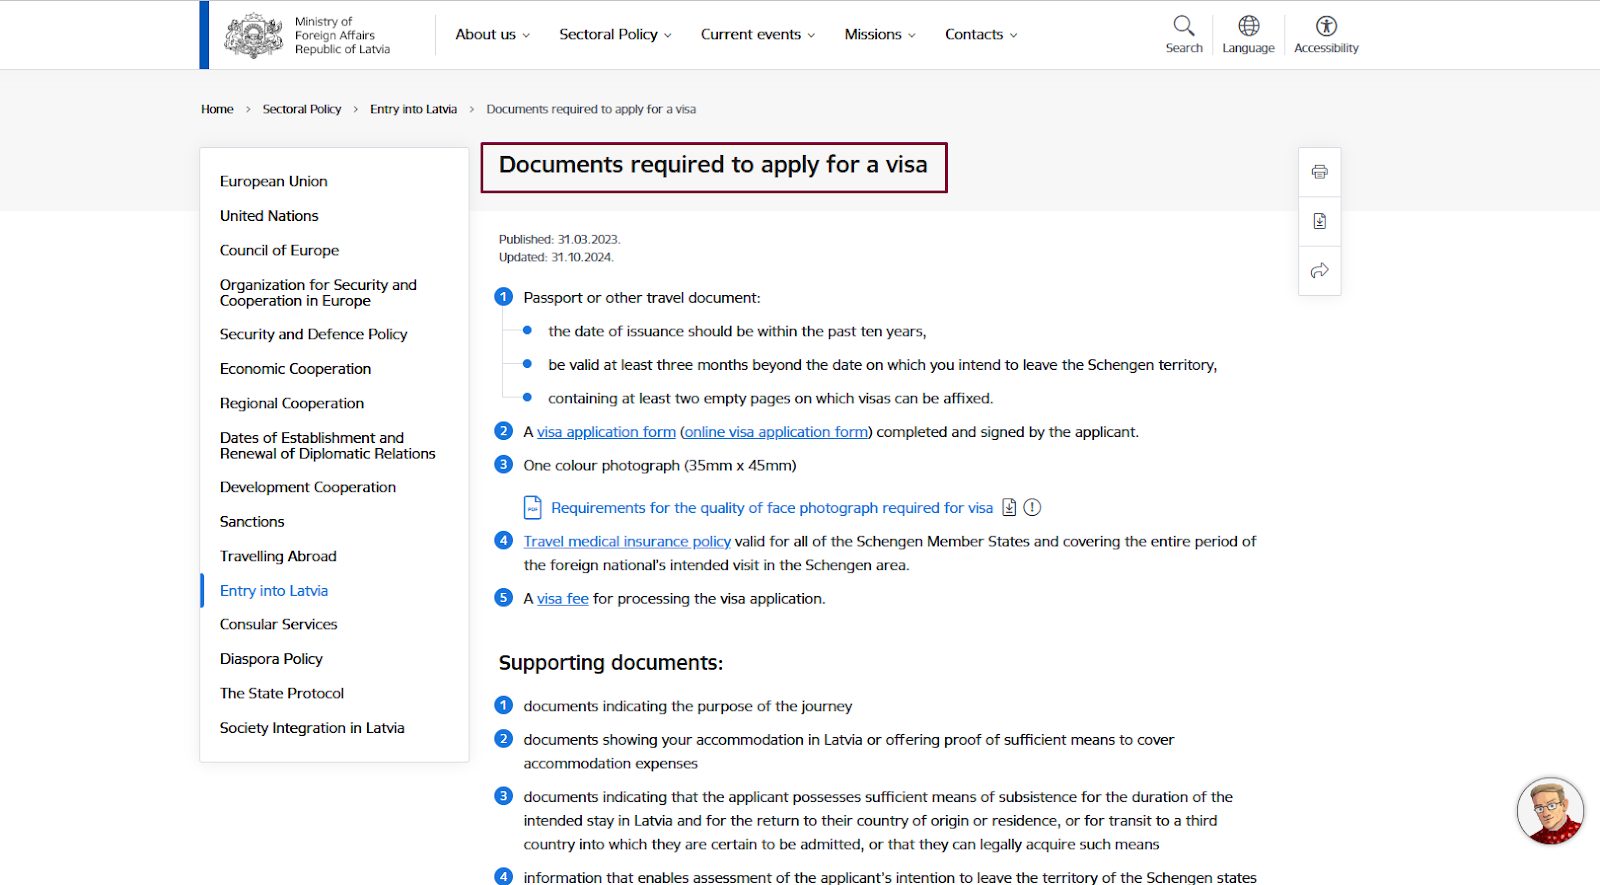This screenshot has height=885, width=1600.
Task: Open Society Integration in Latvia section
Action: 312,728
